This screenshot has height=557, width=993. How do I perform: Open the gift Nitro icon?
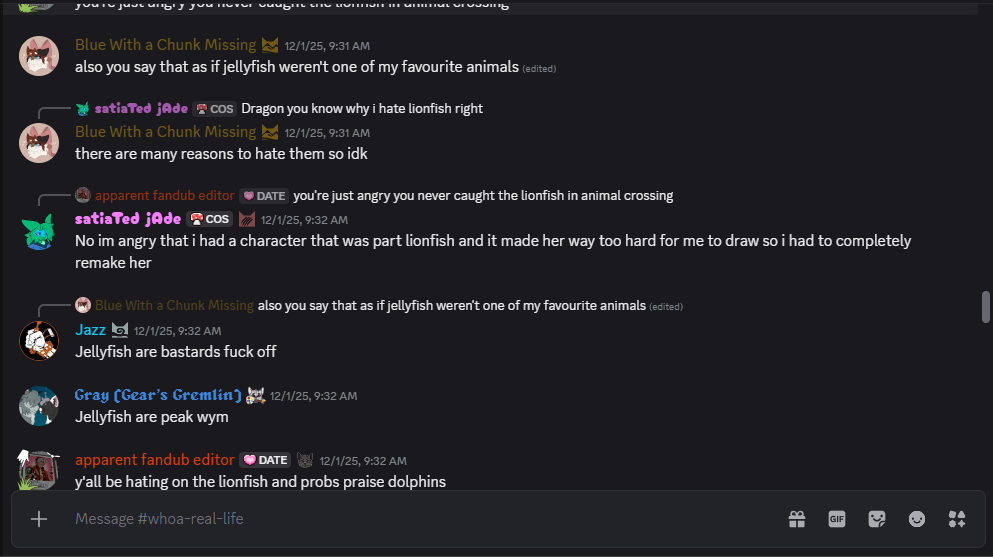[797, 519]
